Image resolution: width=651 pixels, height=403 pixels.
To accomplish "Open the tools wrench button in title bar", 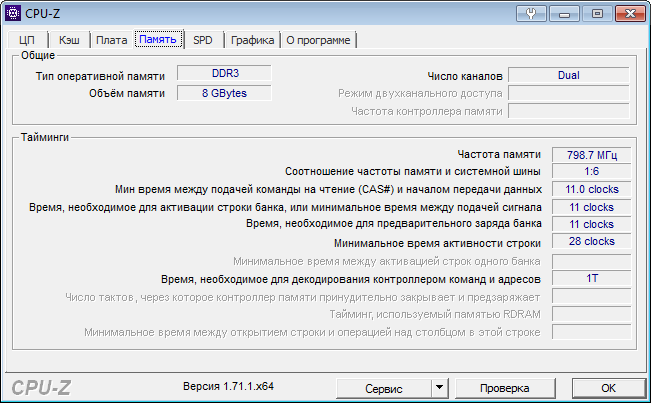I will 531,14.
